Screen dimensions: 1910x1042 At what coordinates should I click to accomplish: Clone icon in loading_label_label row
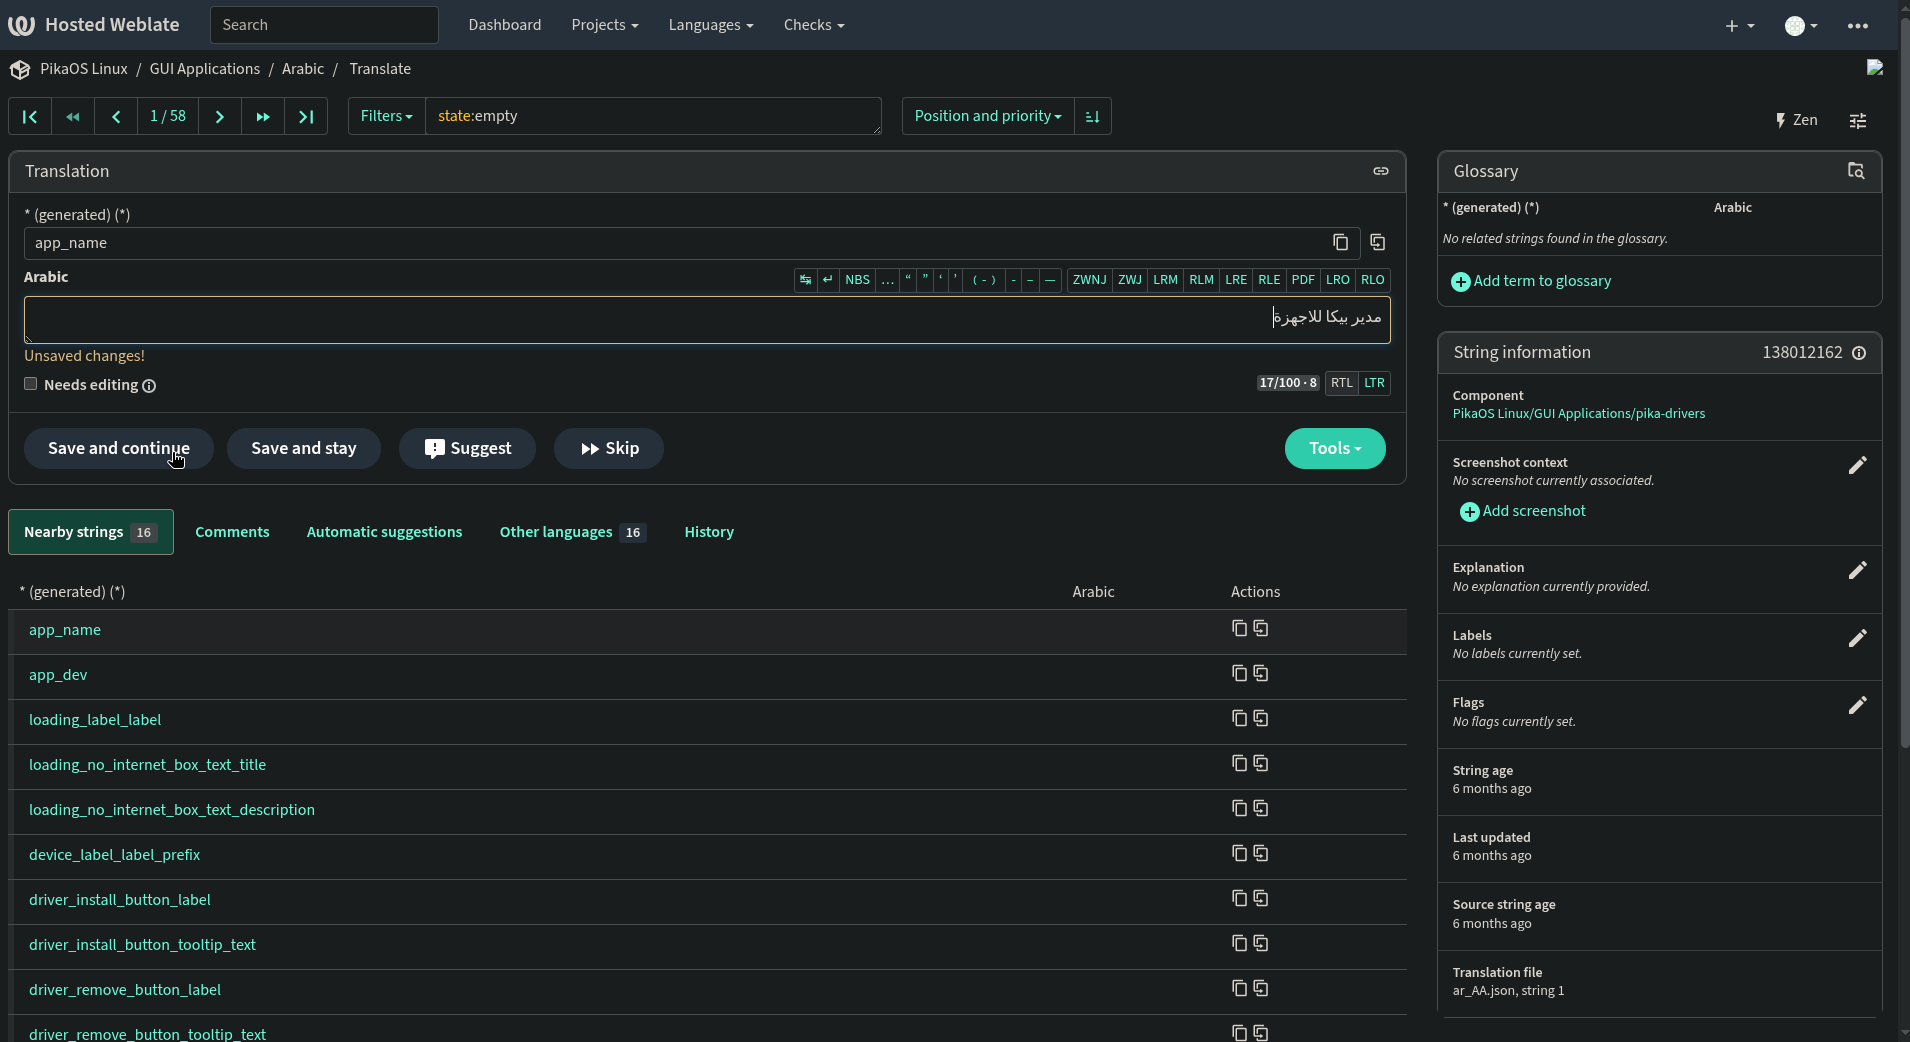coord(1261,718)
